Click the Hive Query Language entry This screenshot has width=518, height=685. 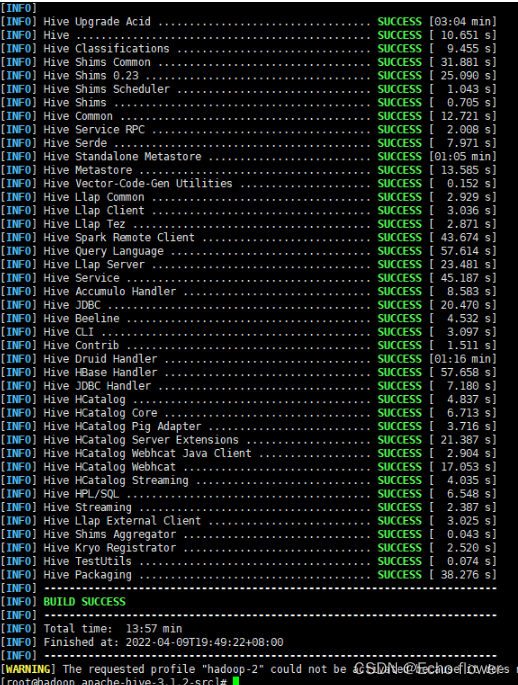[103, 251]
